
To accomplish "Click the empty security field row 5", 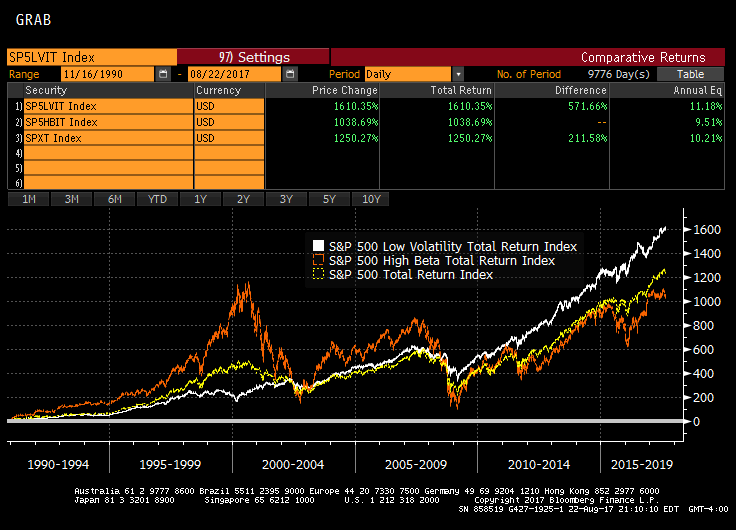I will click(x=108, y=168).
